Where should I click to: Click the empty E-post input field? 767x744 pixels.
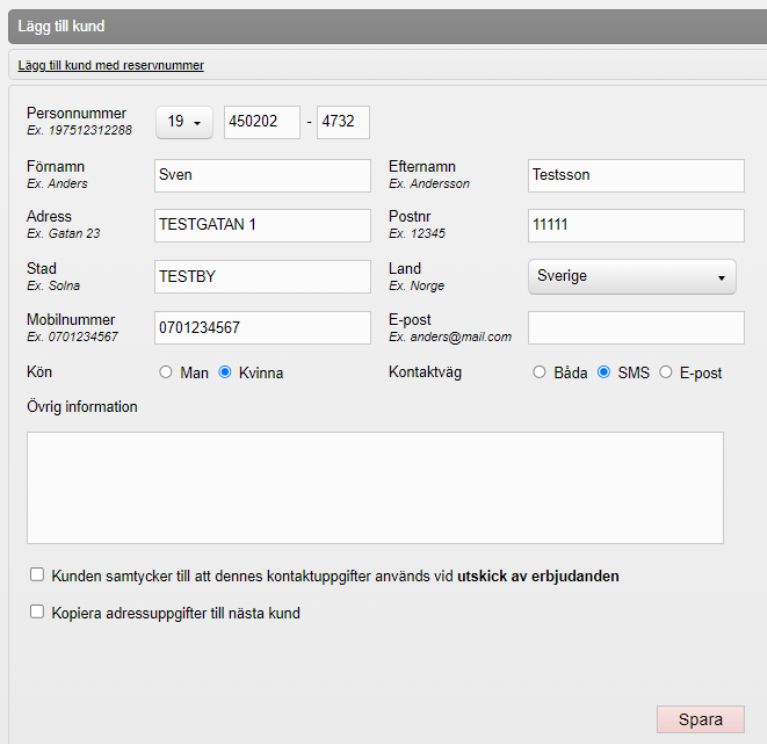coord(636,328)
